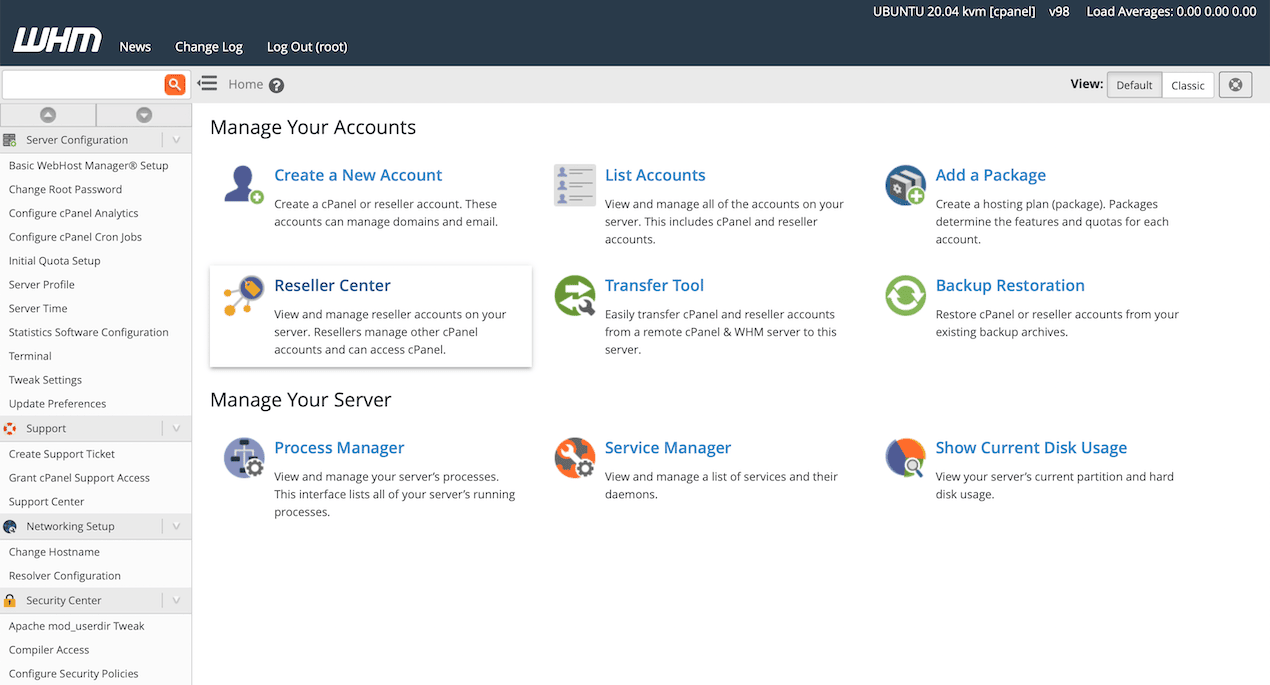Open Configure cPanel Cron Jobs
This screenshot has width=1270, height=685.
point(75,237)
